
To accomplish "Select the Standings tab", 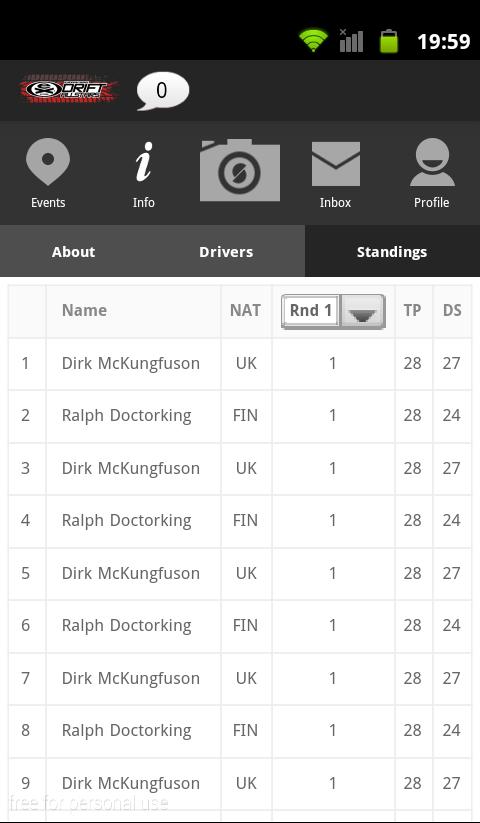I will click(x=392, y=251).
